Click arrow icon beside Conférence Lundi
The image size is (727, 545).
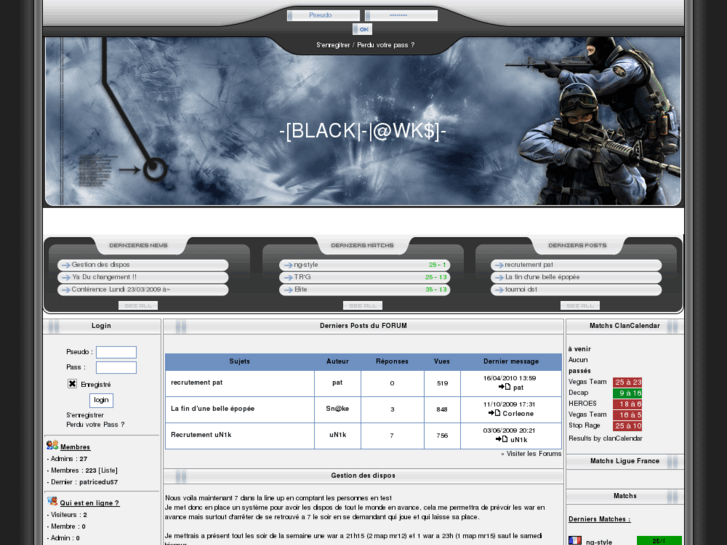(x=65, y=290)
